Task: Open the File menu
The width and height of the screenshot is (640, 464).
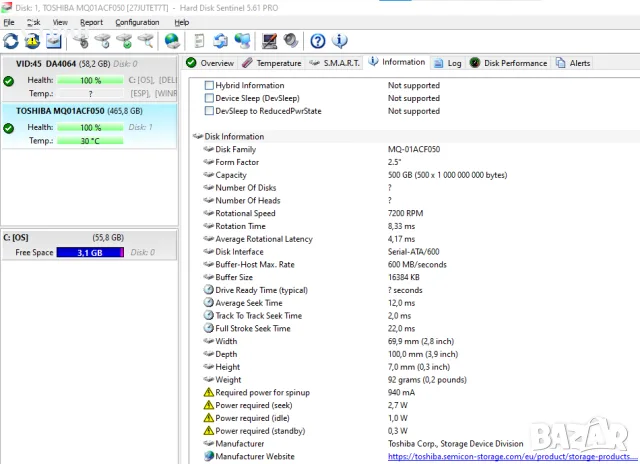Action: click(x=9, y=22)
